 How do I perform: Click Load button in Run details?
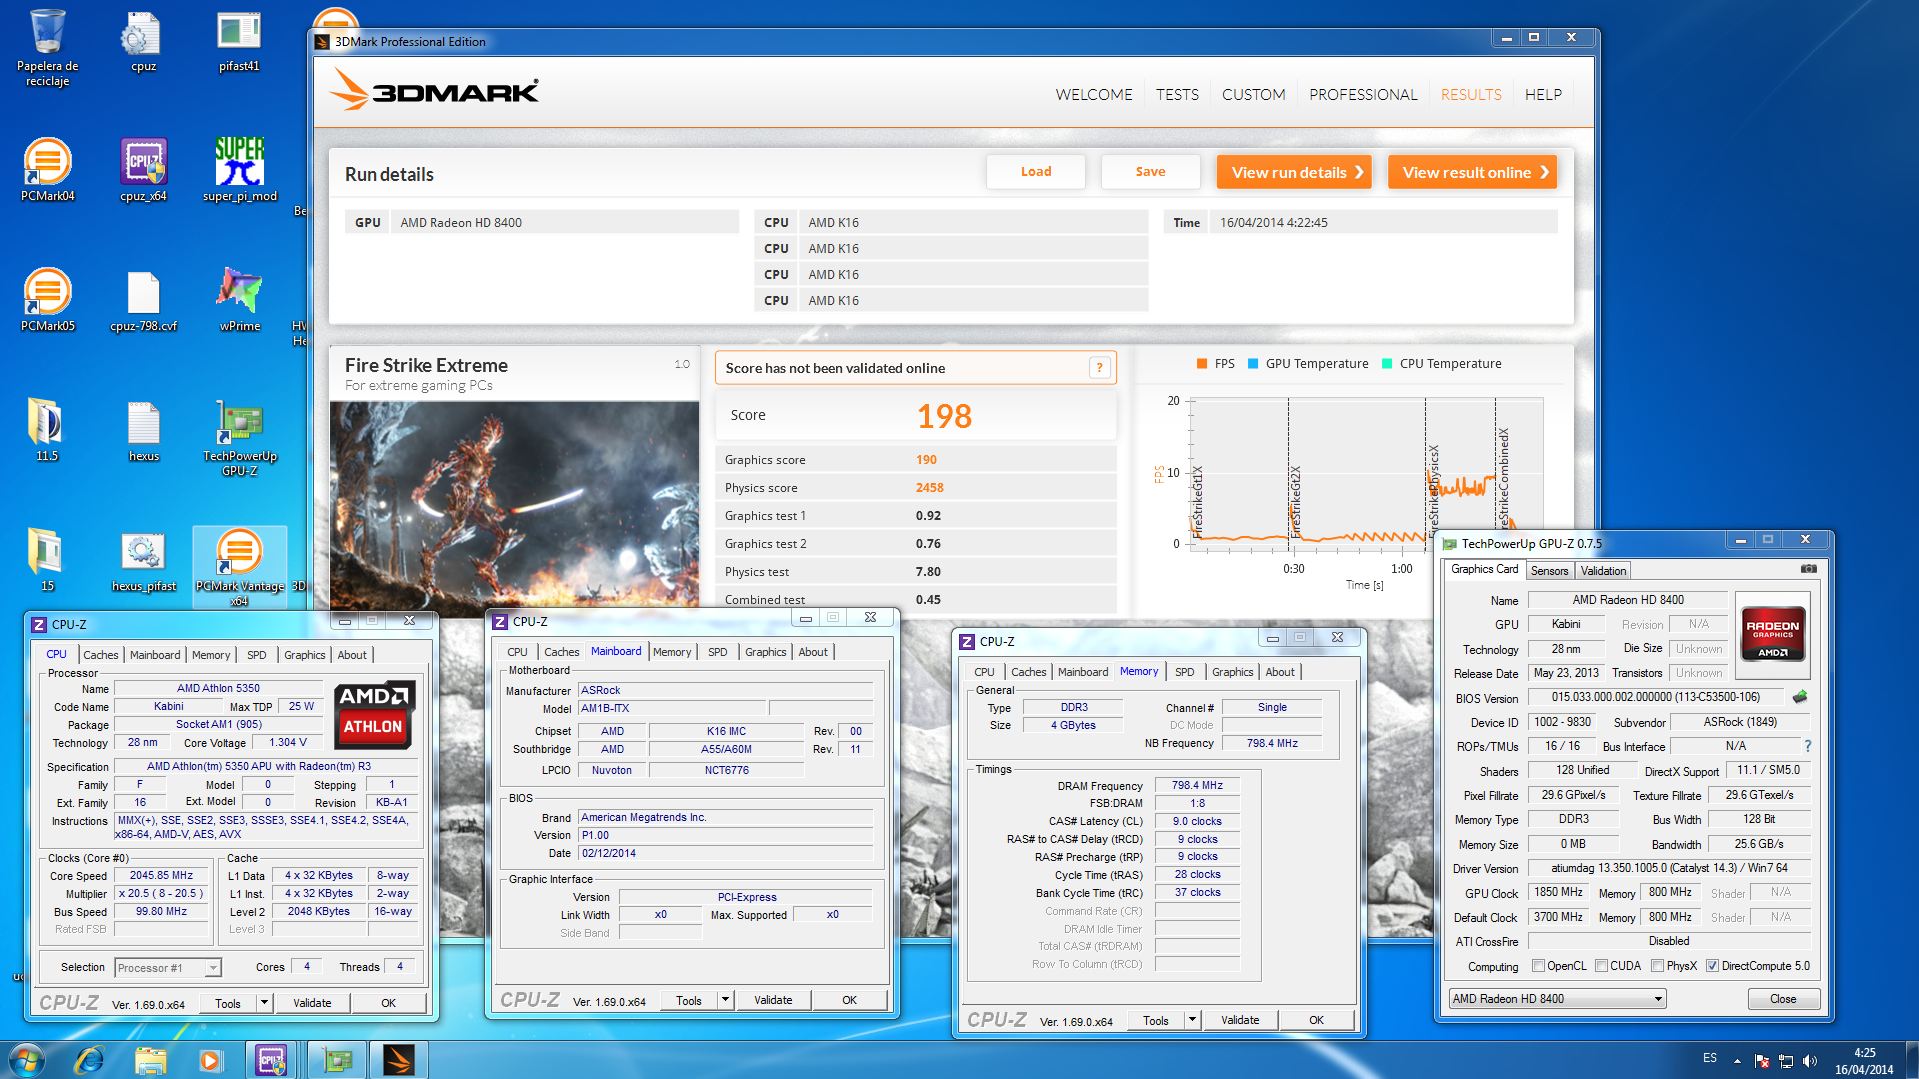1036,172
